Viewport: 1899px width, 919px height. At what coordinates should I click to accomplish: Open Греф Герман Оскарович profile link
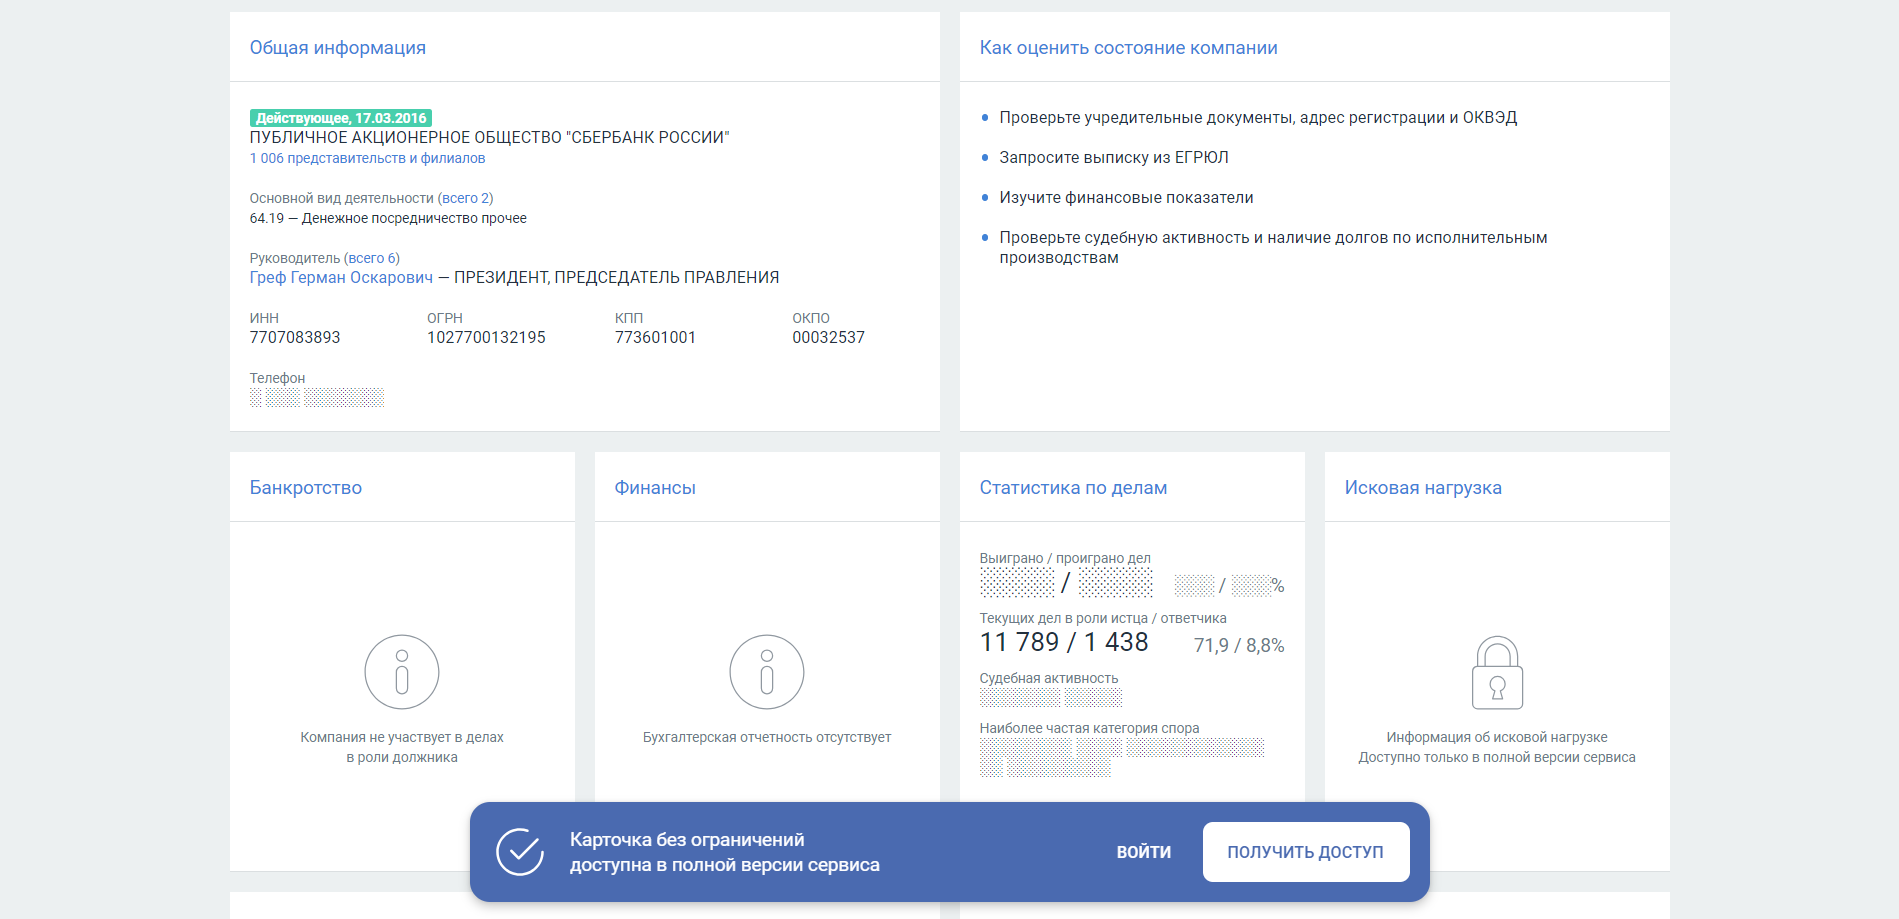[341, 277]
